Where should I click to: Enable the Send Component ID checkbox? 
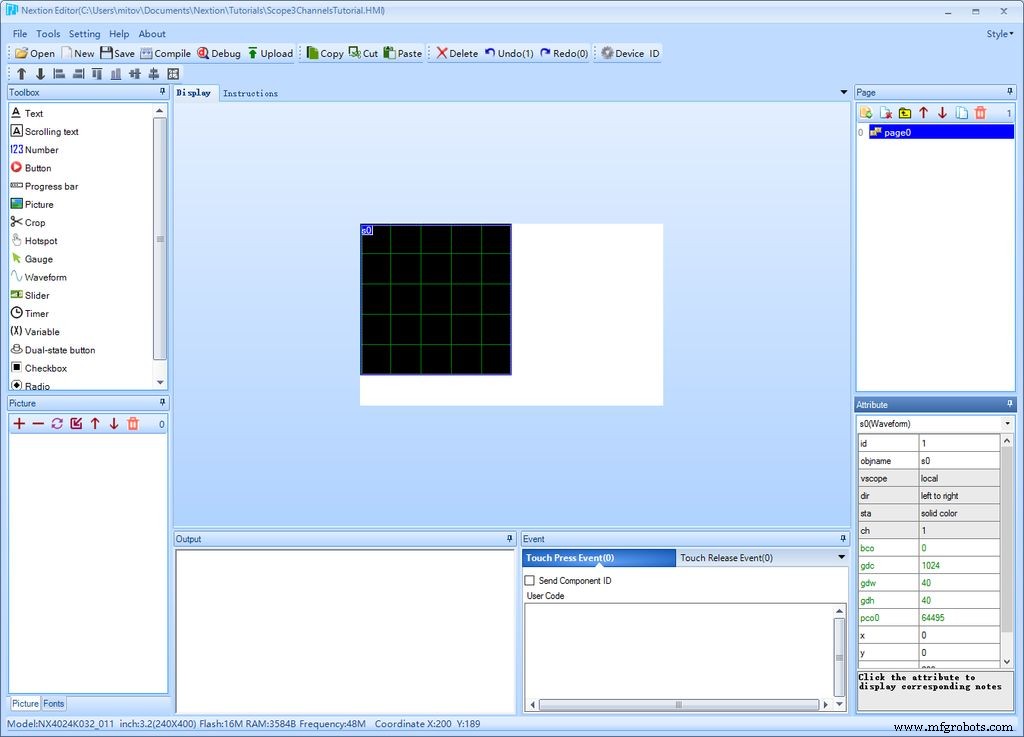[x=530, y=580]
